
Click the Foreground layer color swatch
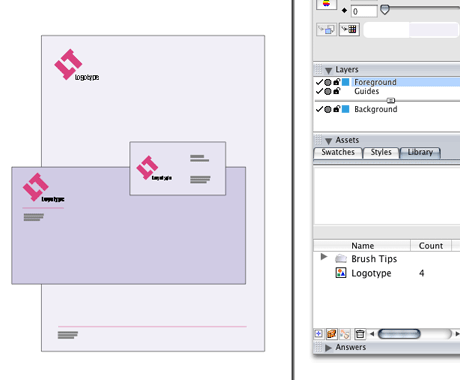(346, 82)
